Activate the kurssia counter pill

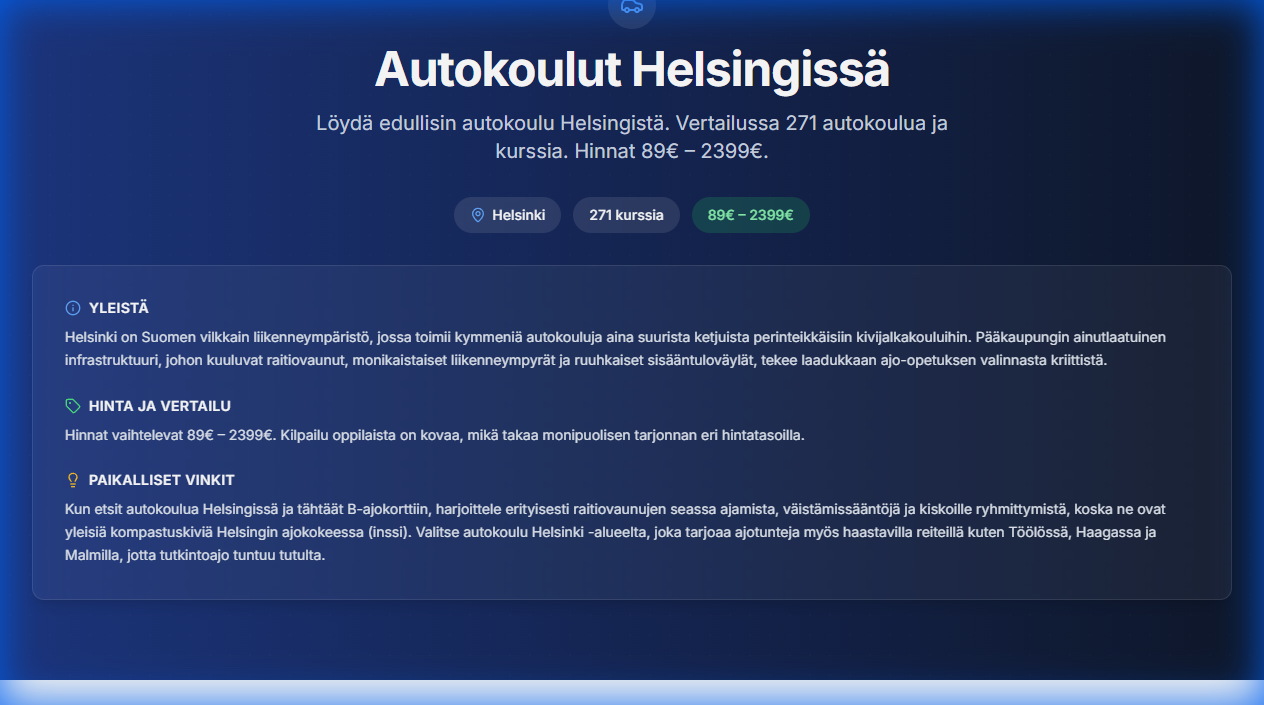tap(626, 214)
